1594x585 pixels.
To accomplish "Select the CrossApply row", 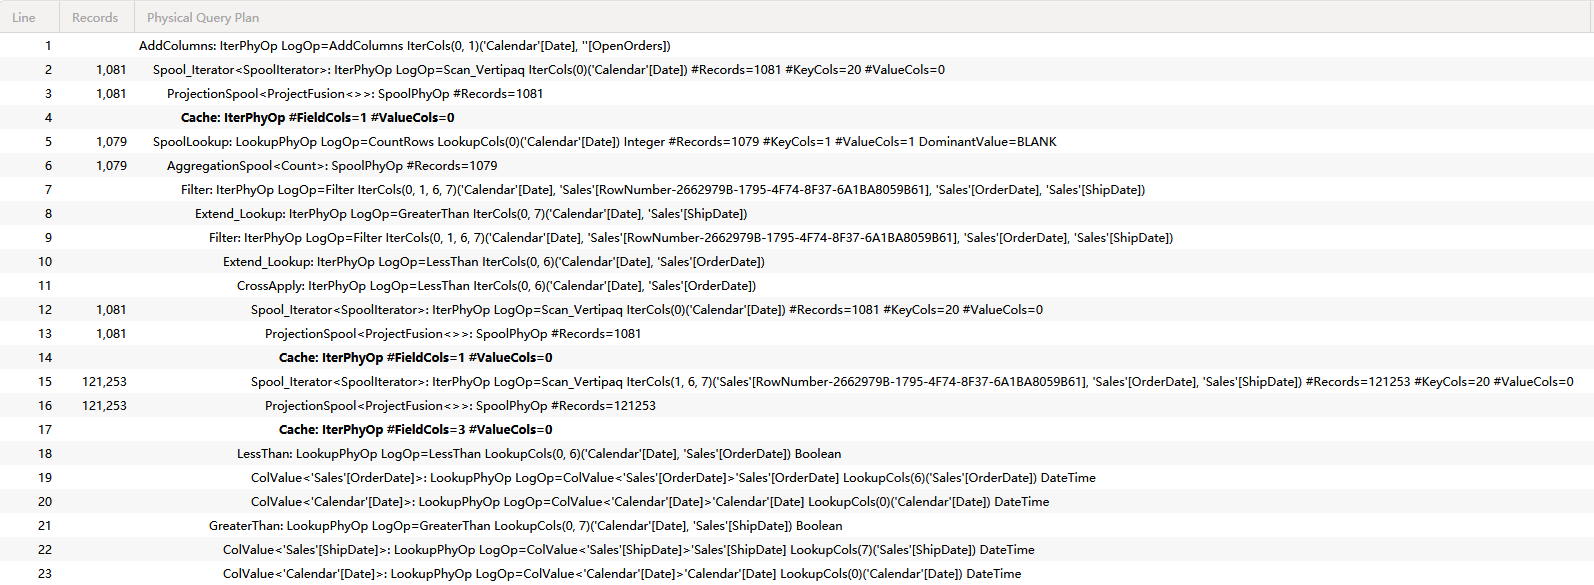I will point(797,286).
